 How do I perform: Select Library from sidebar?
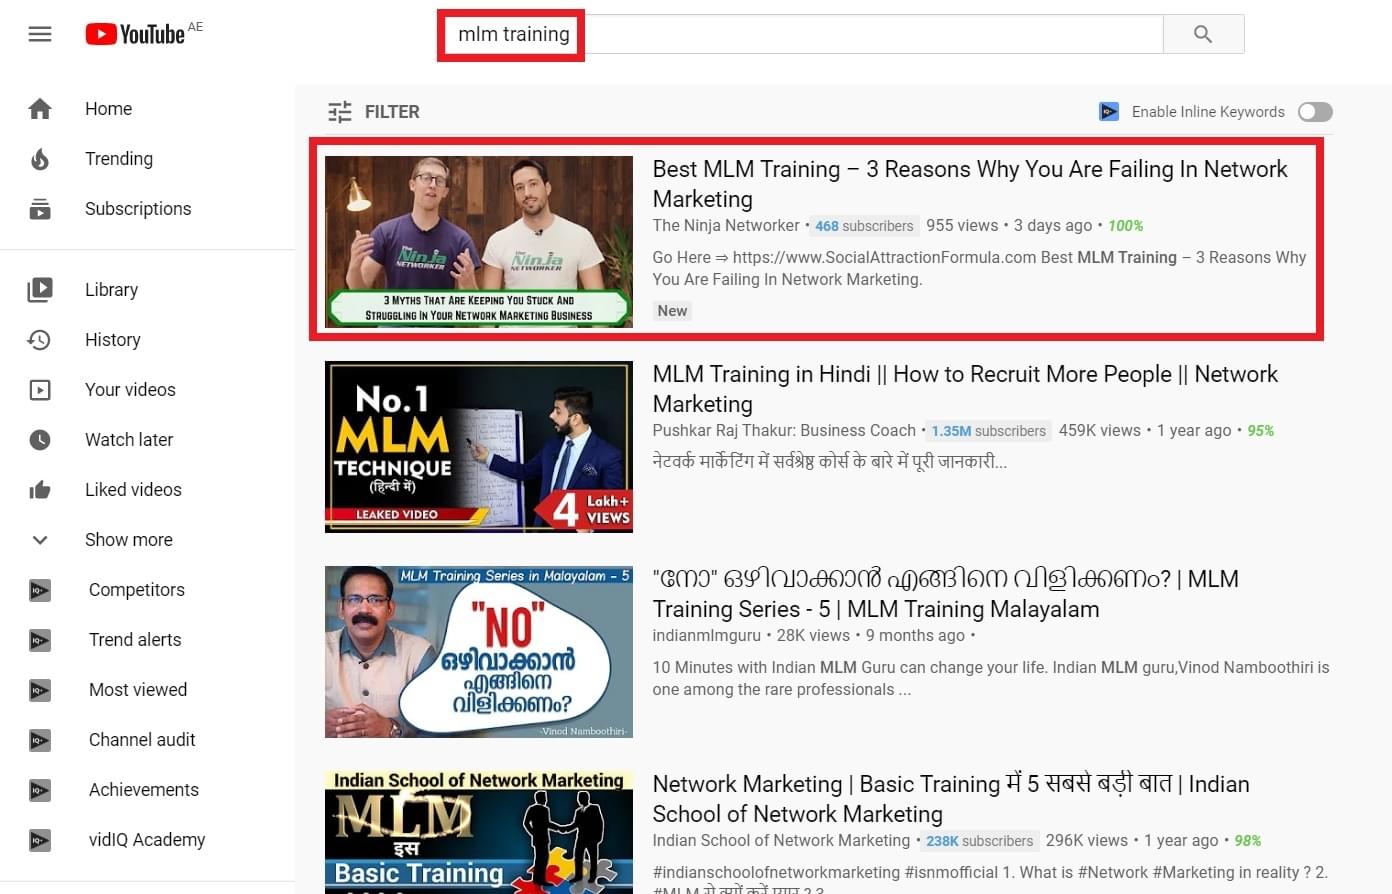(x=111, y=290)
